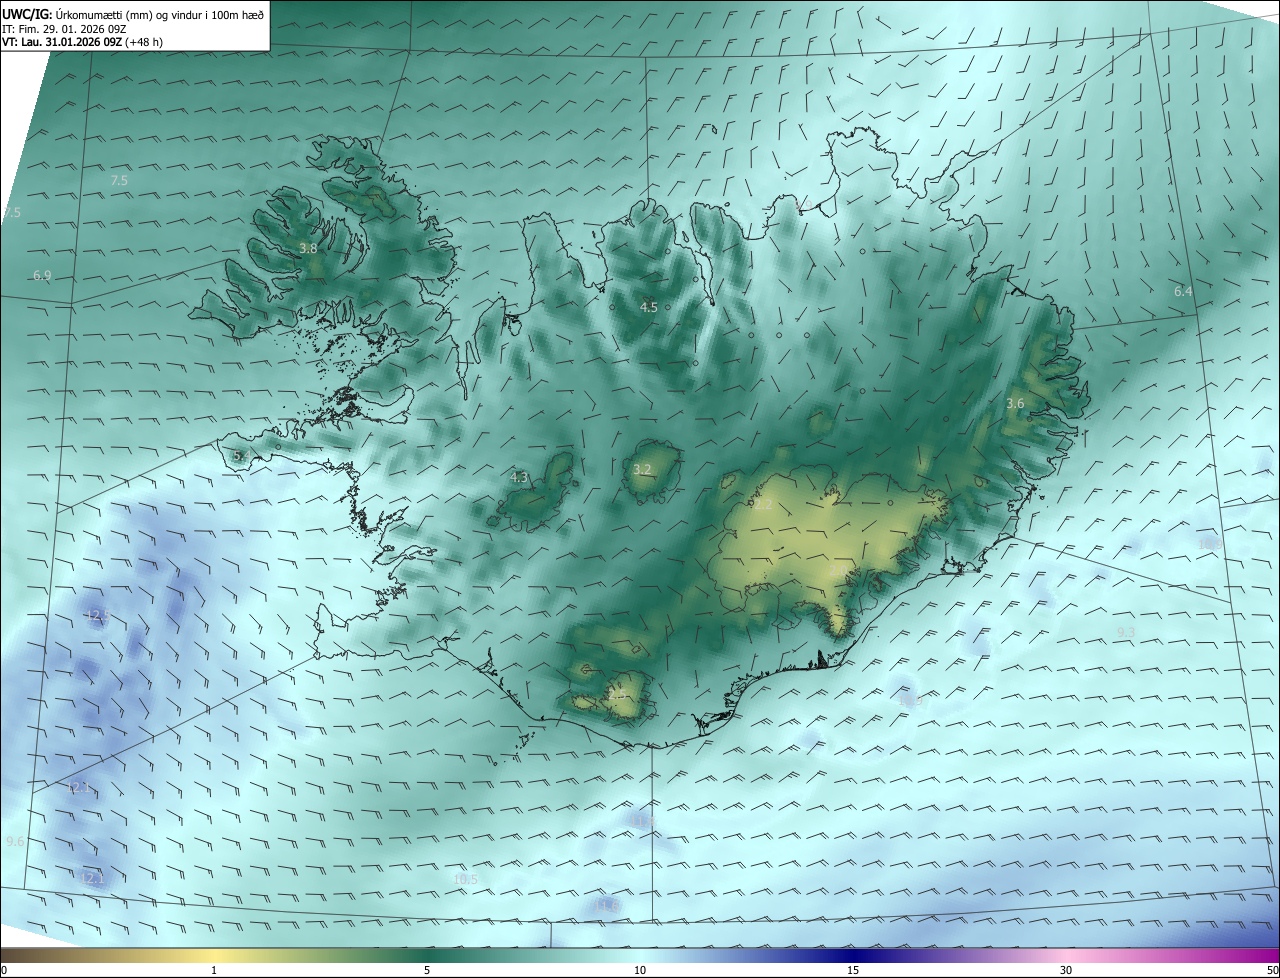Click the '4.5' value in north Iceland
Screen dimensions: 1280x978
click(649, 308)
